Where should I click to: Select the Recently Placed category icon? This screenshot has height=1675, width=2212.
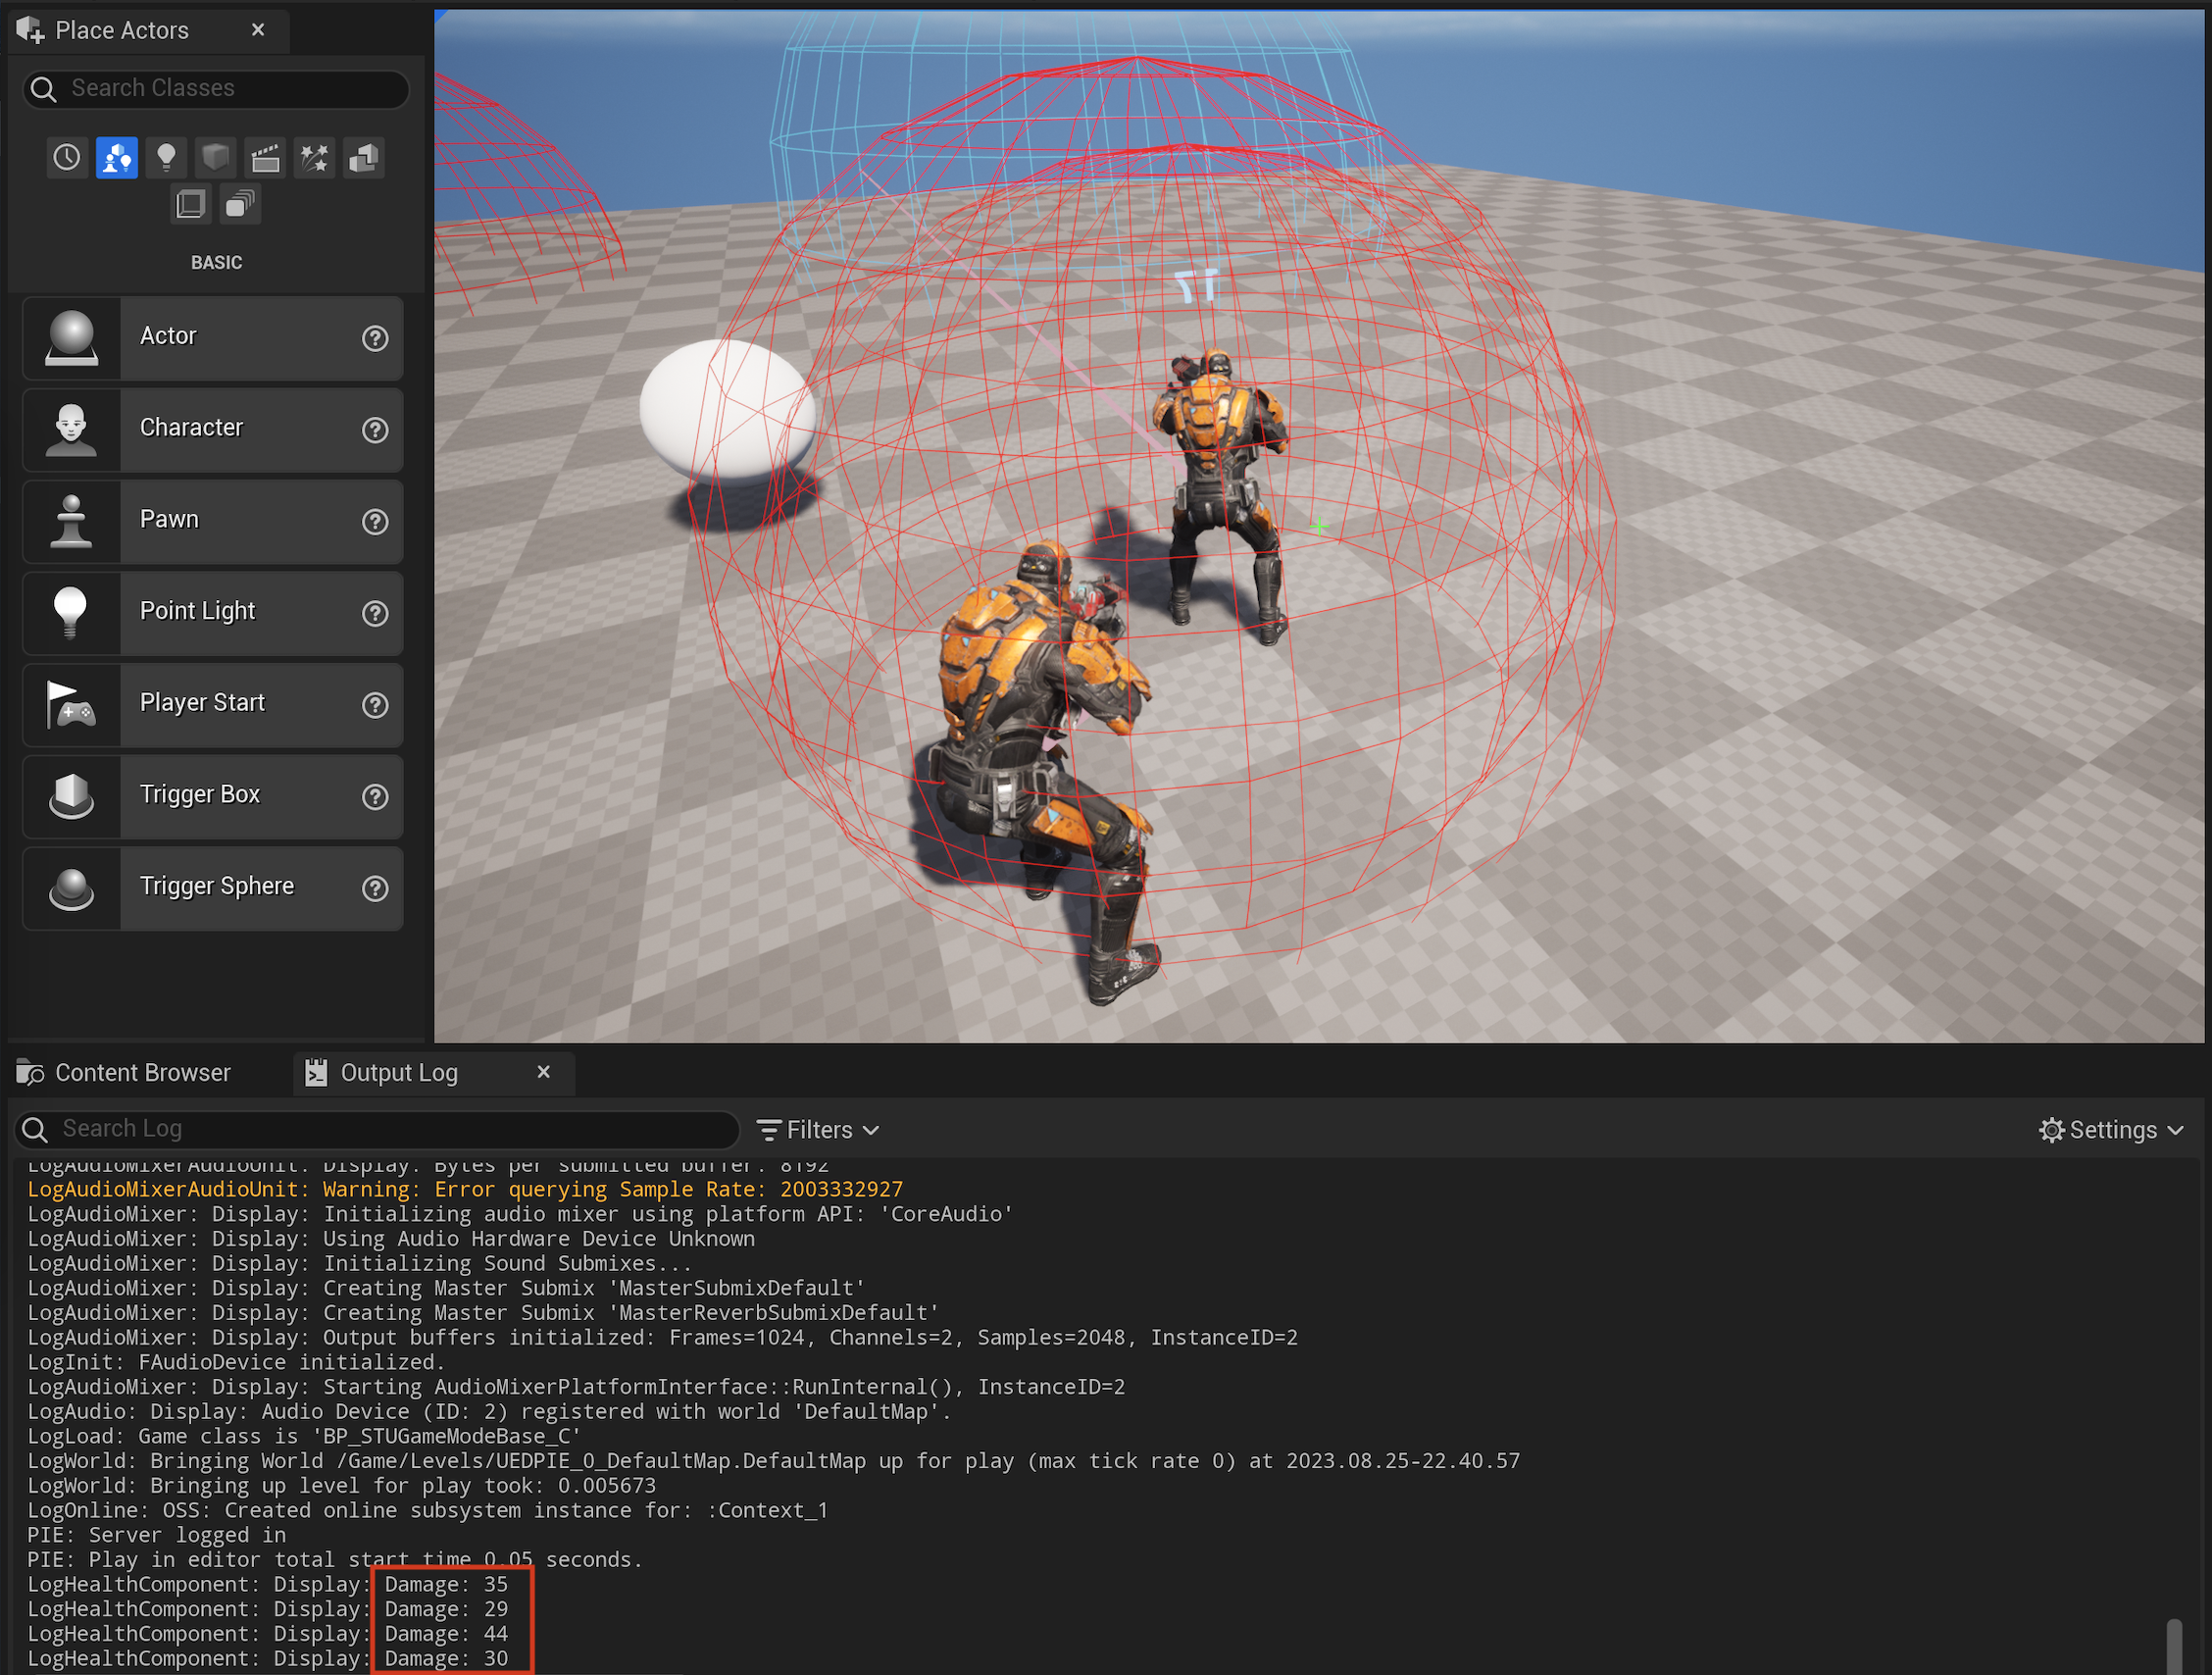pos(67,157)
